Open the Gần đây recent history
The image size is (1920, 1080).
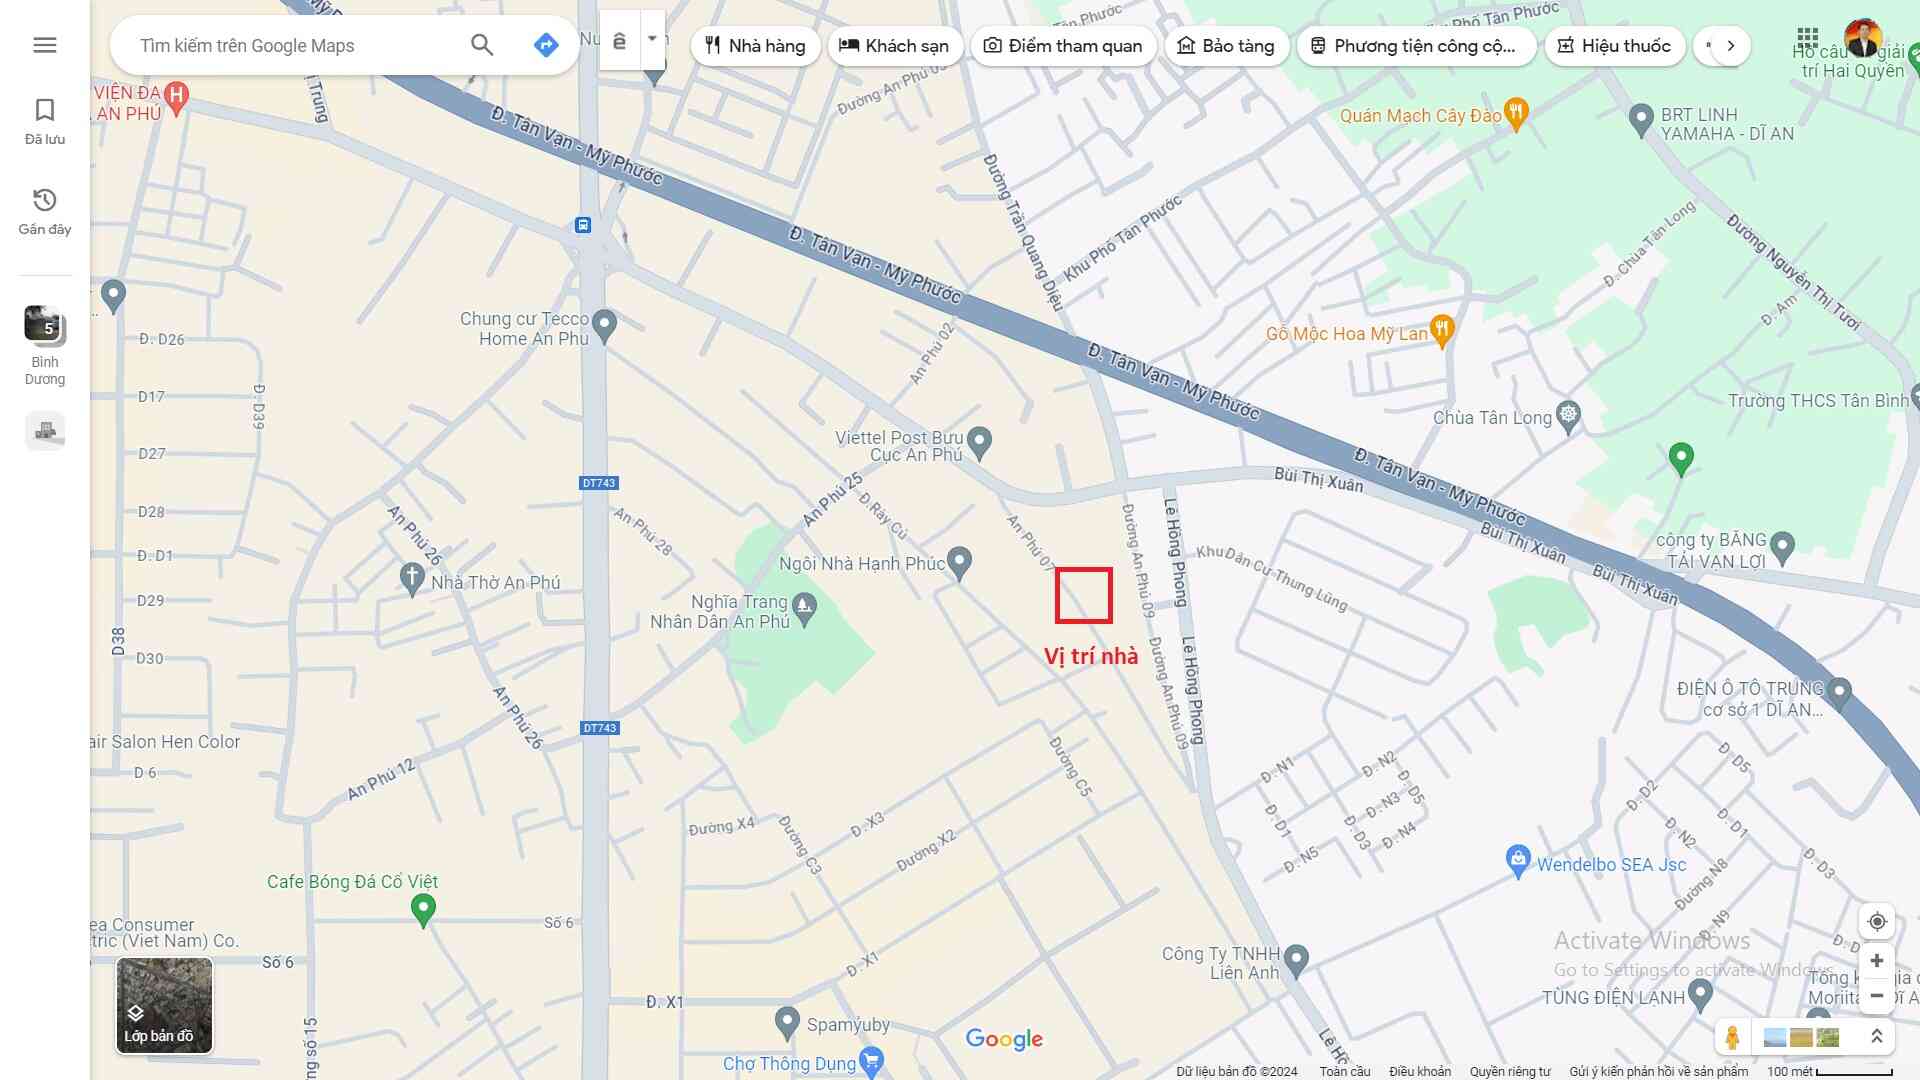pyautogui.click(x=44, y=211)
